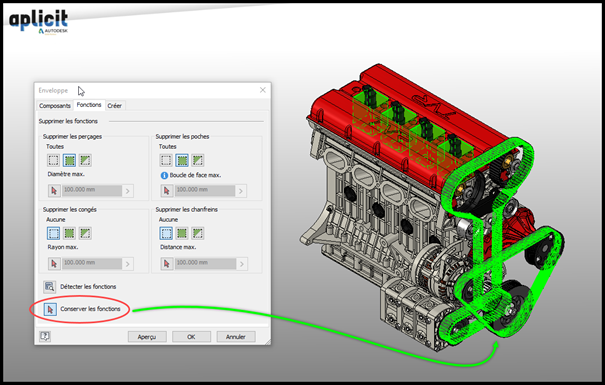Confirm with the OK button

(191, 337)
